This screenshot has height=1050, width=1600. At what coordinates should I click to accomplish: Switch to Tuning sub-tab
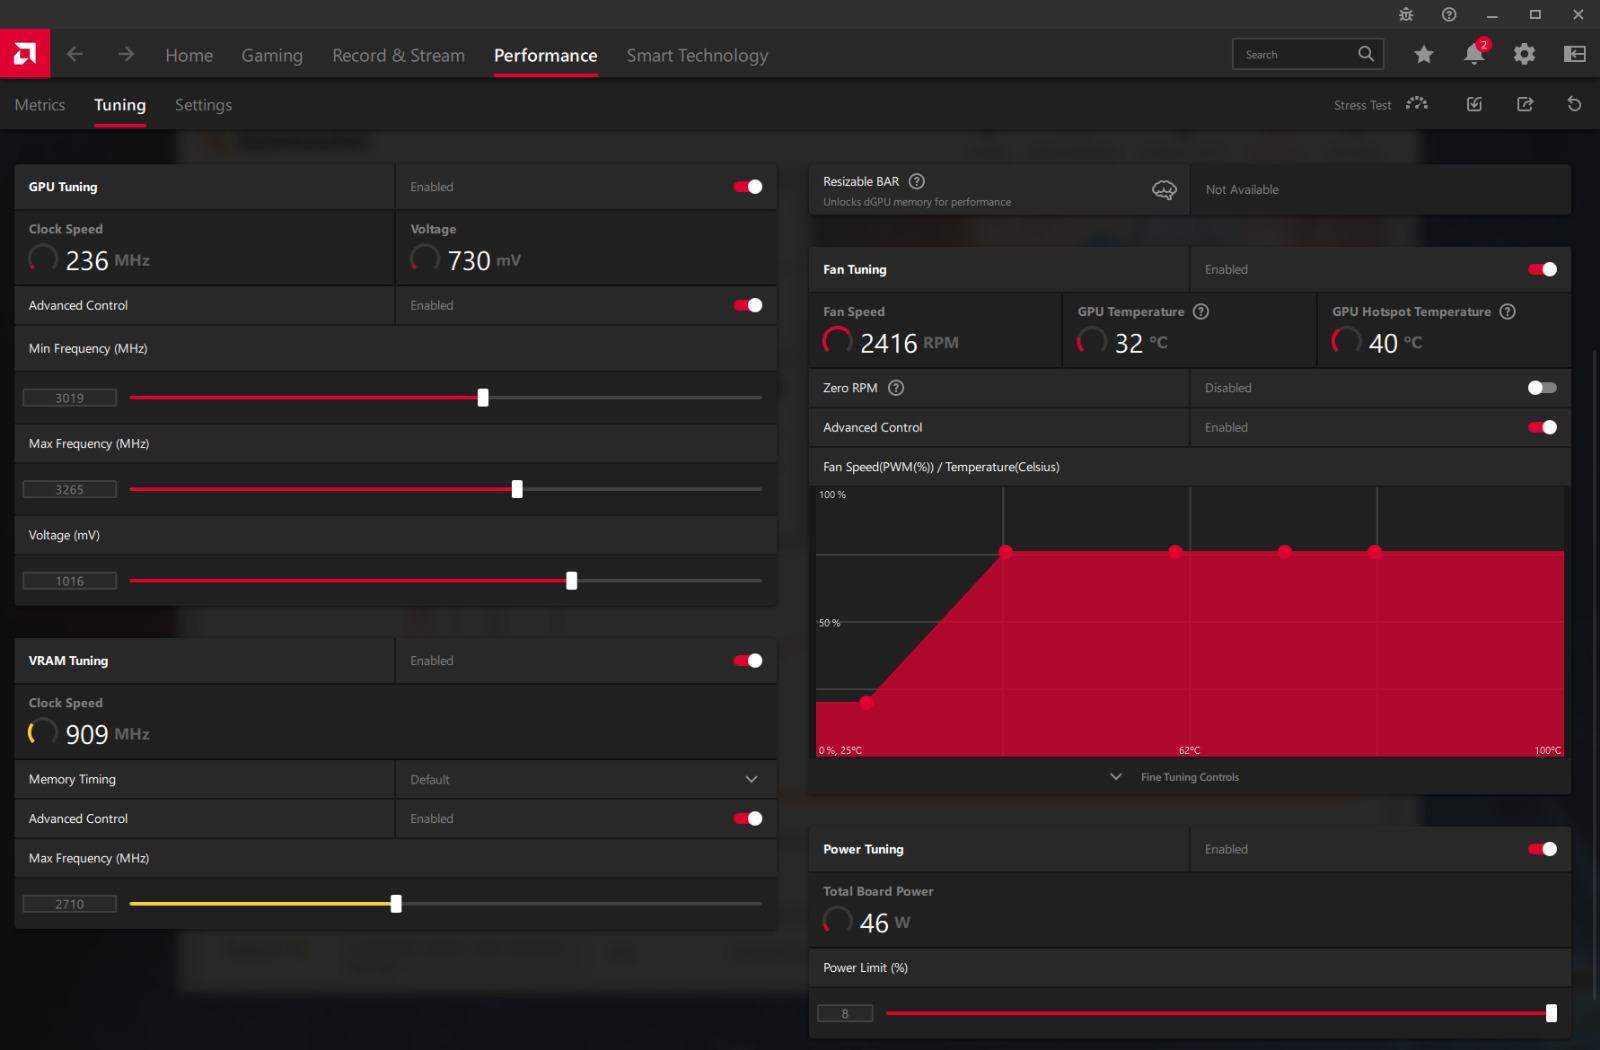tap(120, 105)
